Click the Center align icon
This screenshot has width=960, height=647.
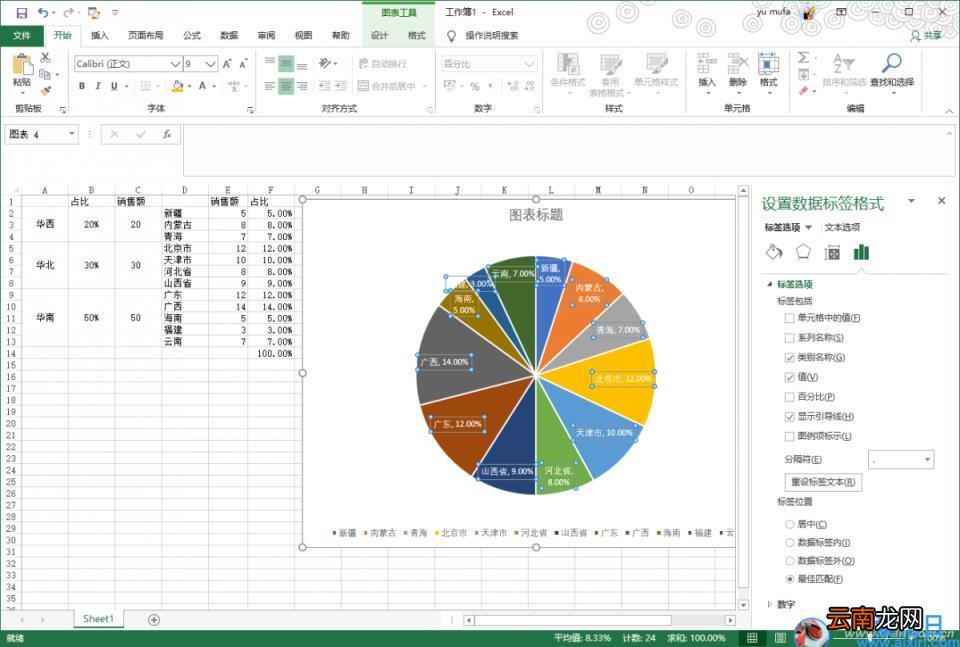pyautogui.click(x=286, y=86)
